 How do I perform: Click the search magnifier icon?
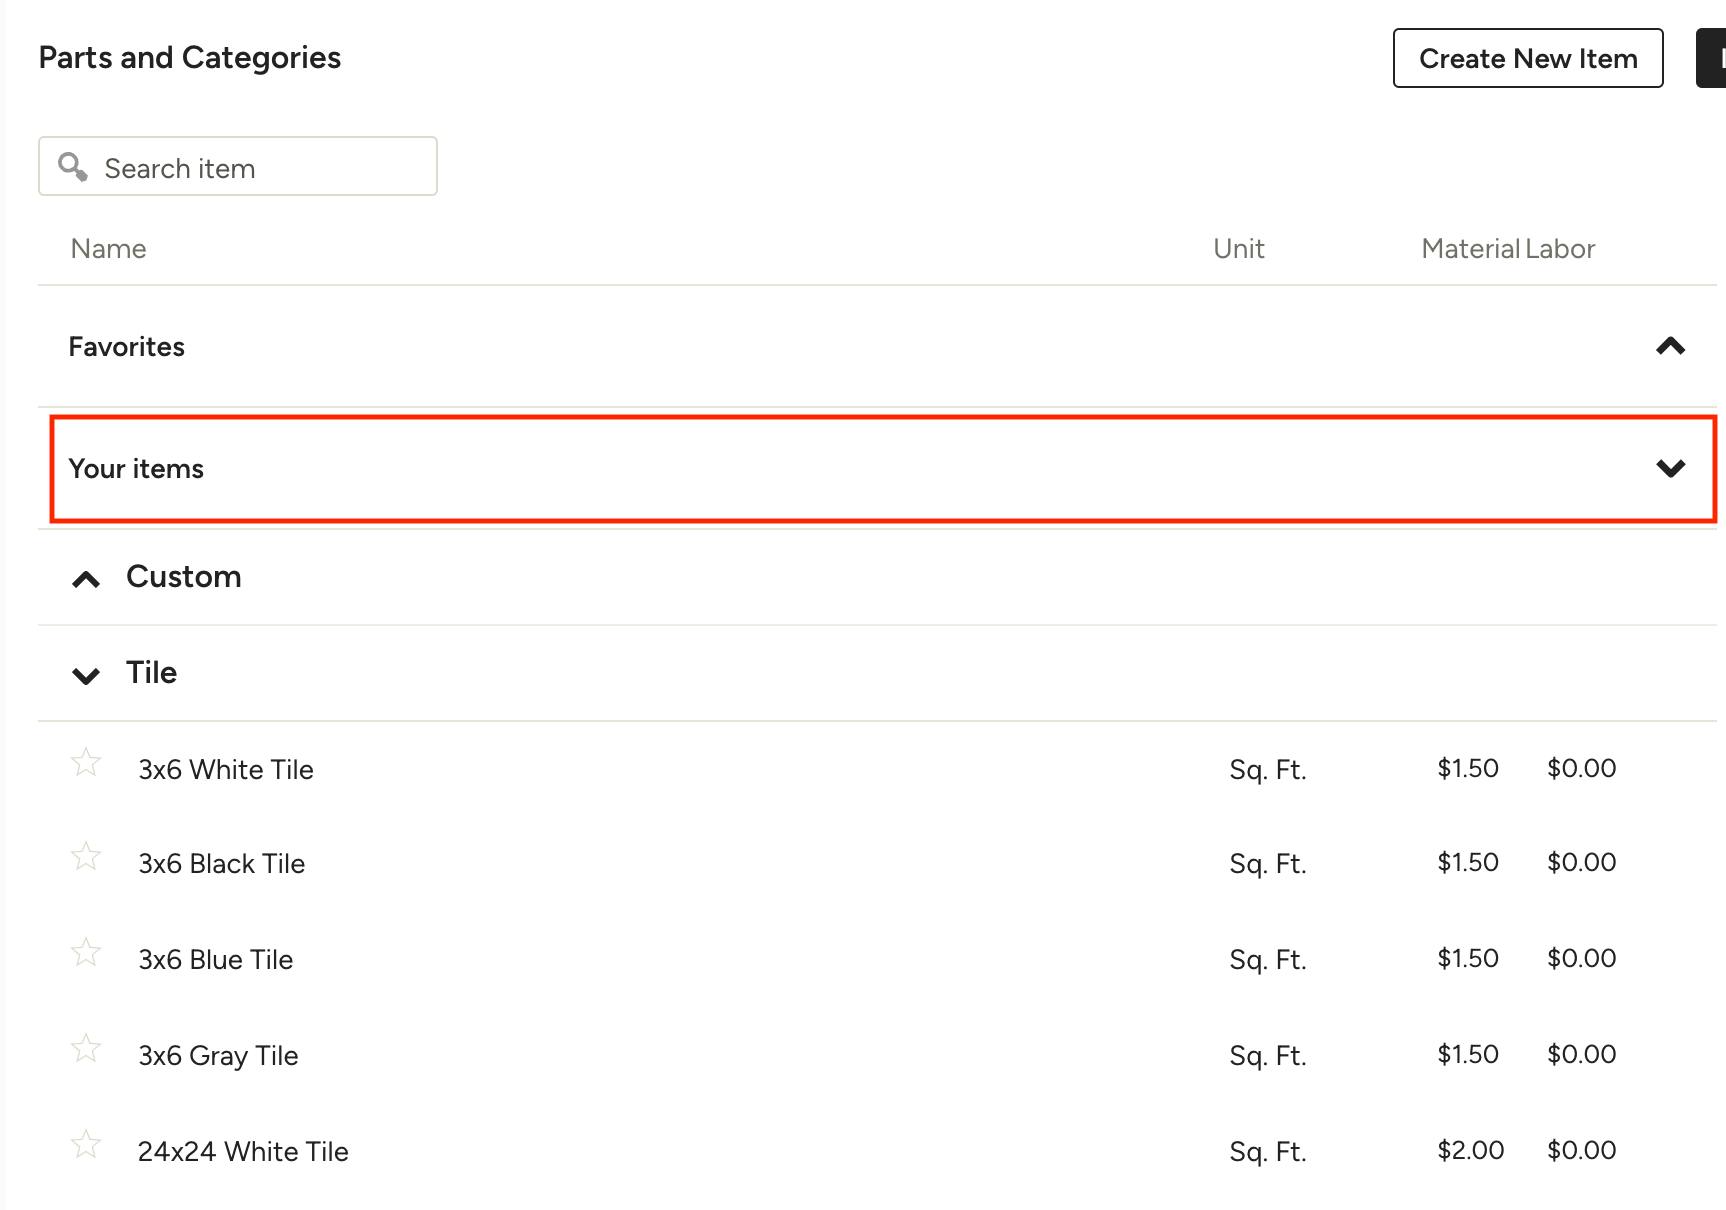[x=72, y=166]
